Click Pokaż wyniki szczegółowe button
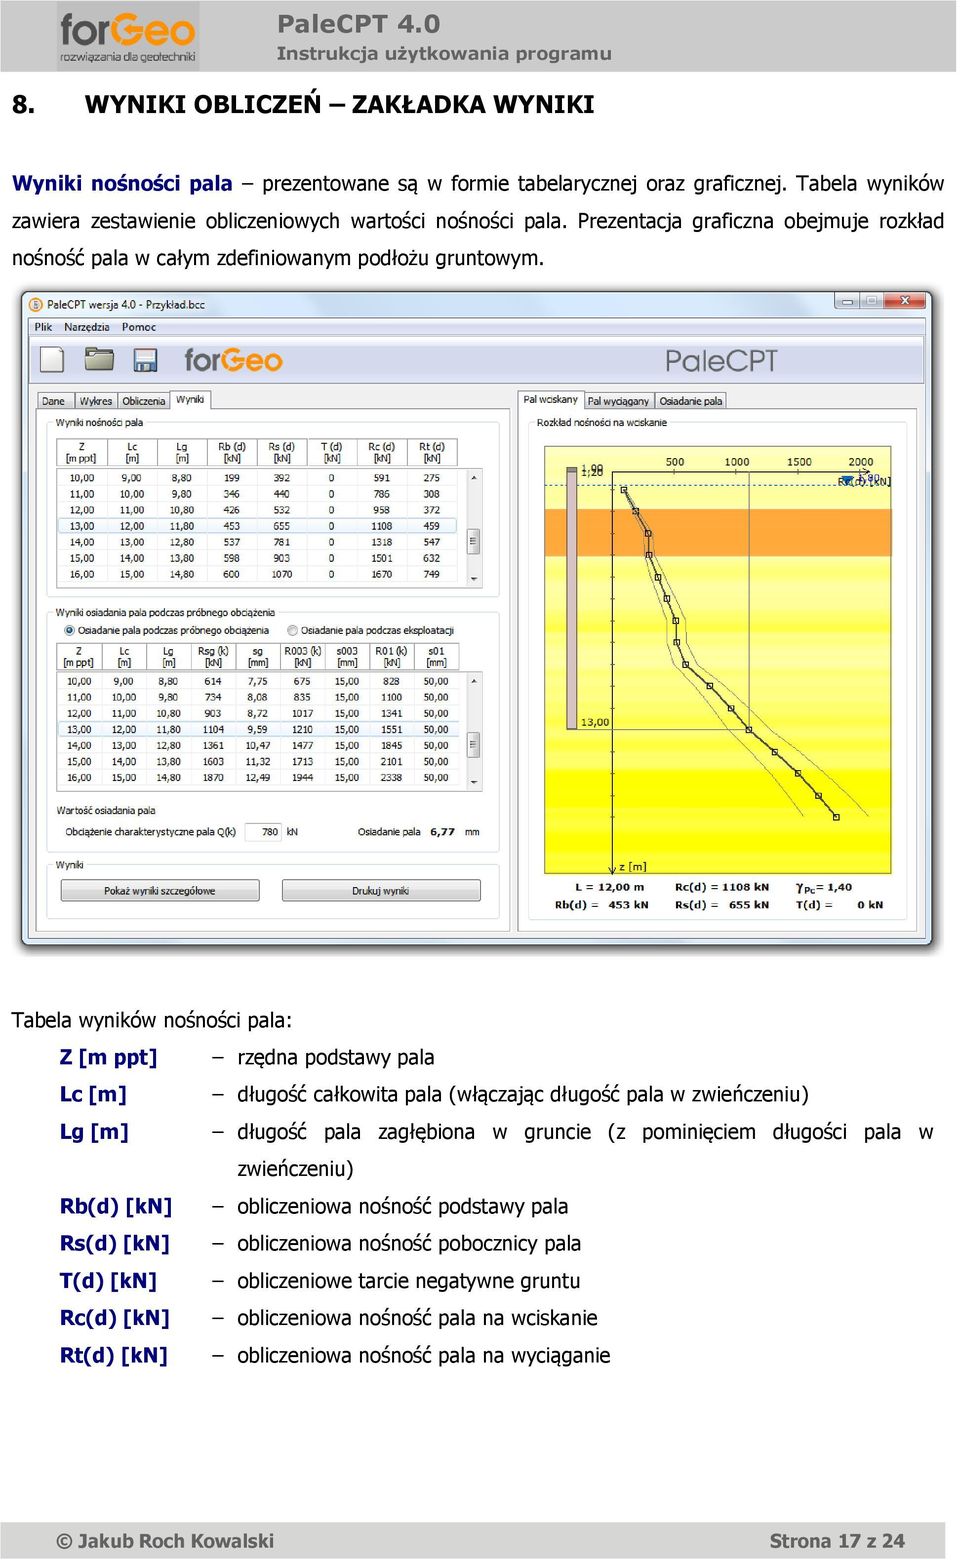Image resolution: width=960 pixels, height=1560 pixels. tap(159, 891)
